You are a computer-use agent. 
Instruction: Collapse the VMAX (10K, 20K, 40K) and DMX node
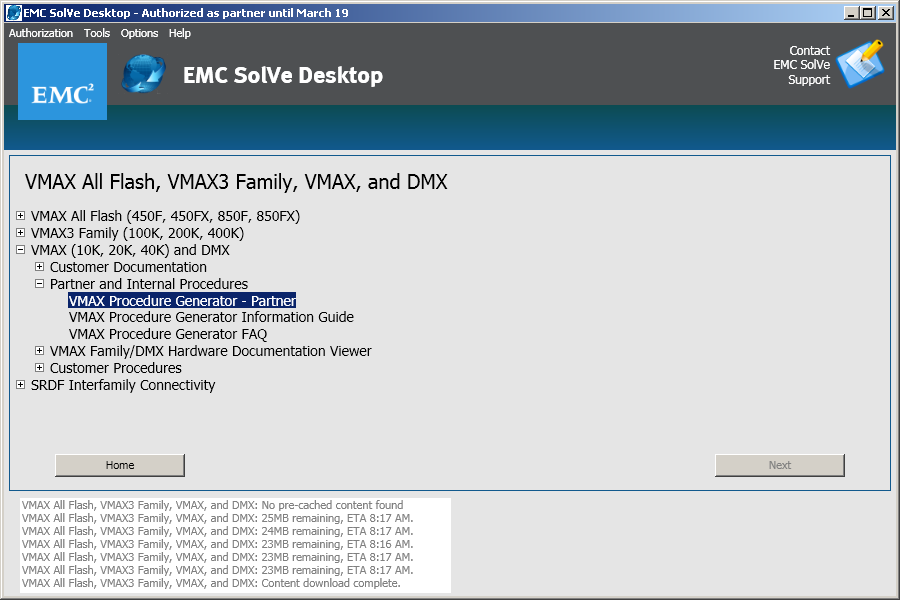[21, 250]
